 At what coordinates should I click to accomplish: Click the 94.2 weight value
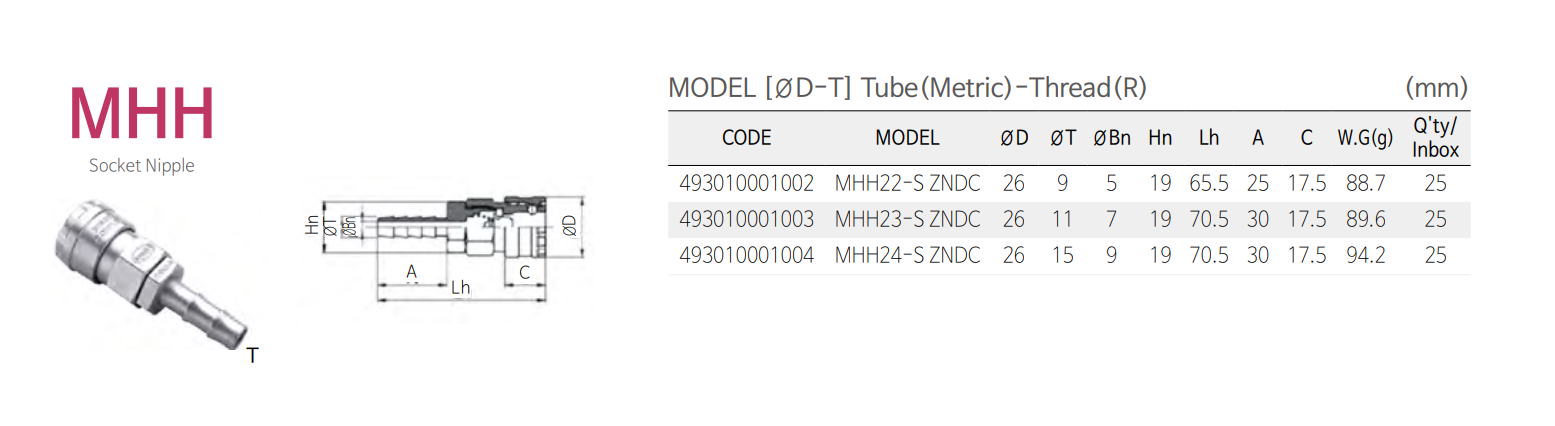click(1365, 255)
